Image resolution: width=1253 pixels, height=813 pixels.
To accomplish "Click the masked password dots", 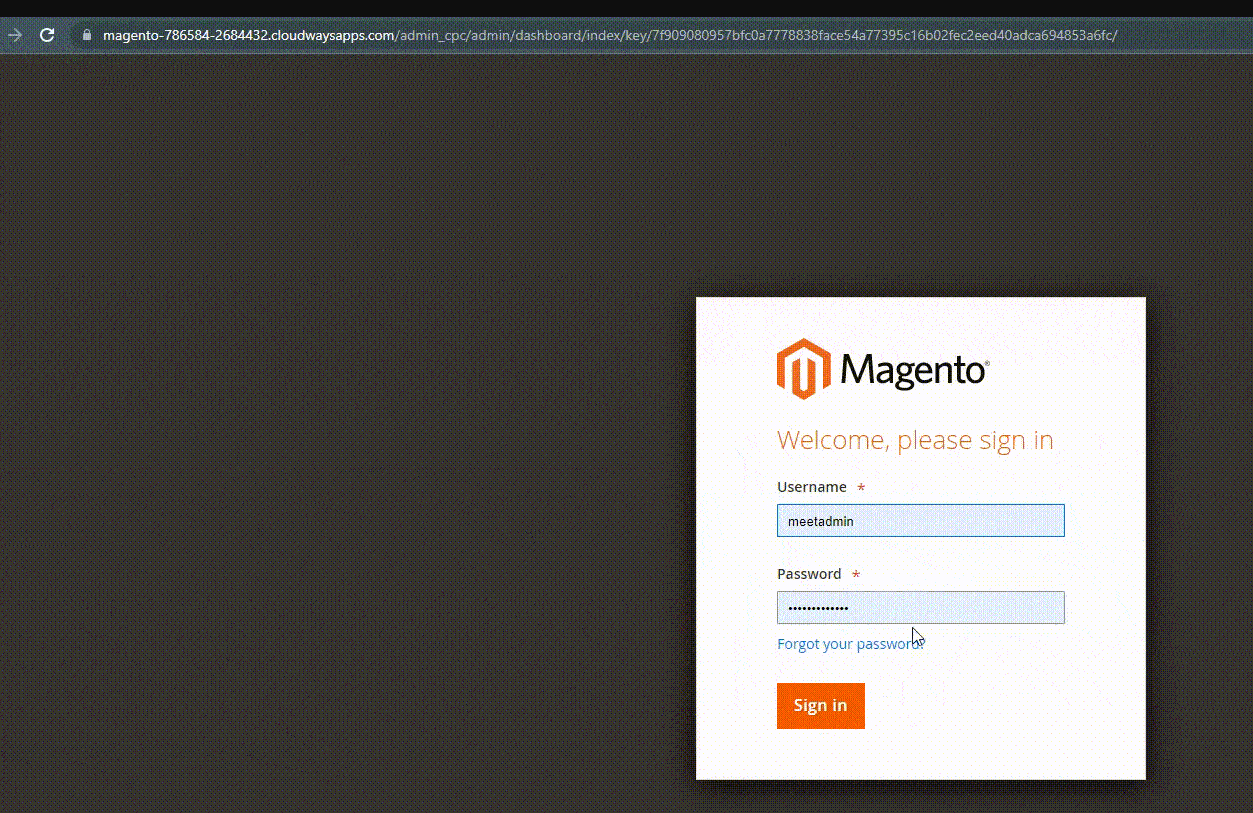I will point(818,607).
